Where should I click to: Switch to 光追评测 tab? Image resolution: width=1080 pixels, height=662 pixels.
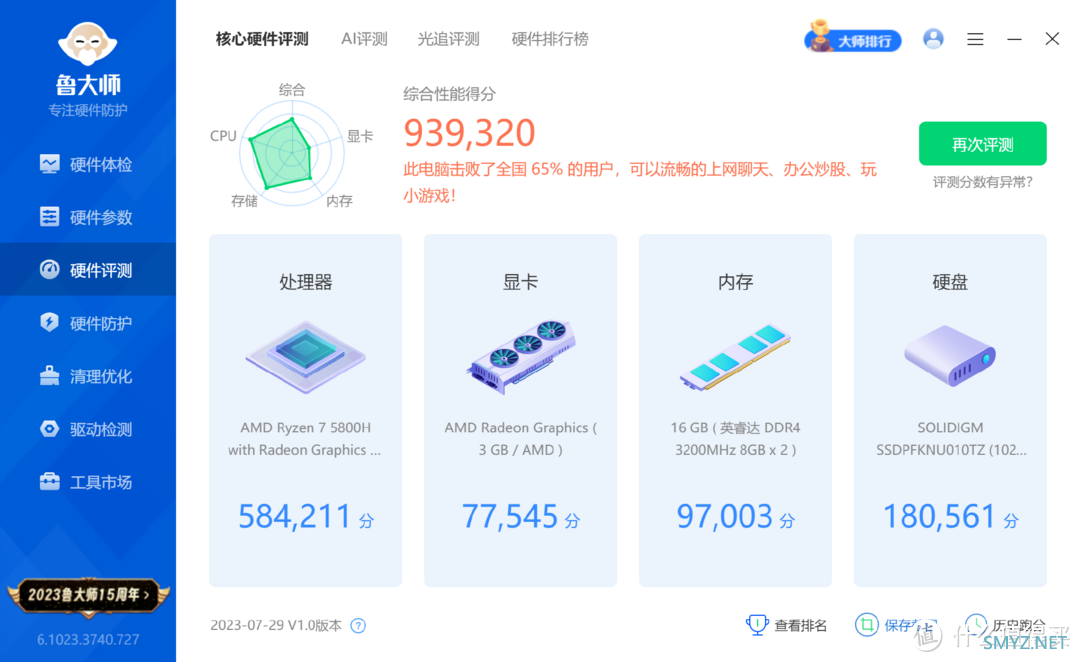point(448,39)
